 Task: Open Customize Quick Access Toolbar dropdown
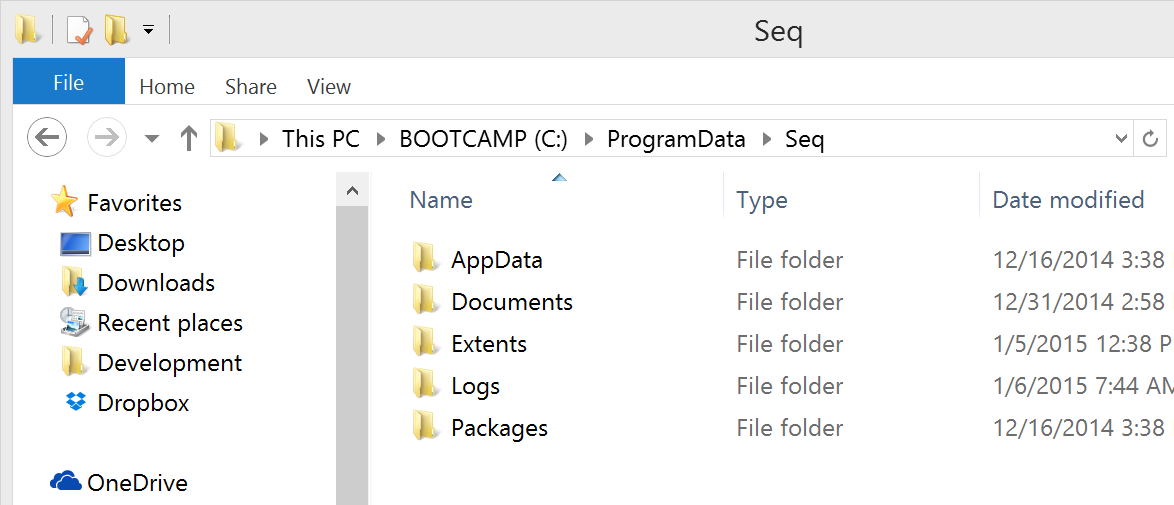[x=148, y=30]
